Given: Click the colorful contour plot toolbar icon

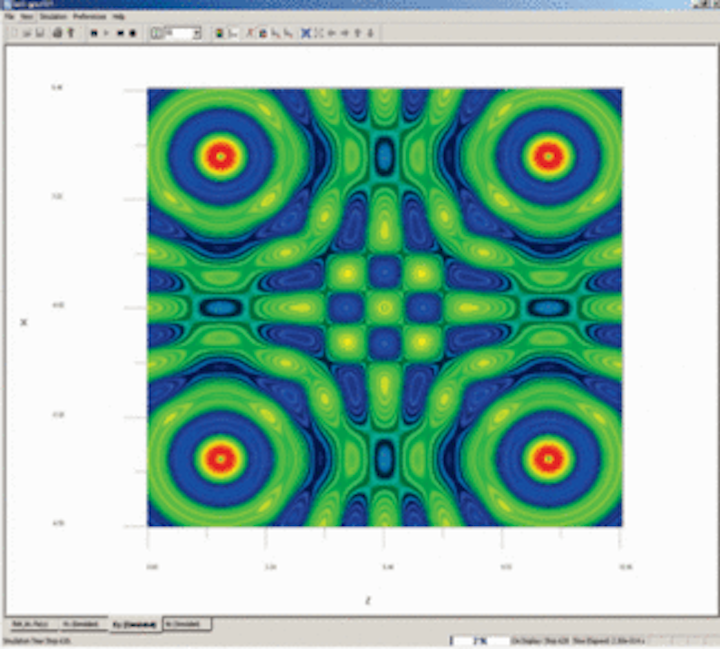Looking at the screenshot, I should coord(263,33).
